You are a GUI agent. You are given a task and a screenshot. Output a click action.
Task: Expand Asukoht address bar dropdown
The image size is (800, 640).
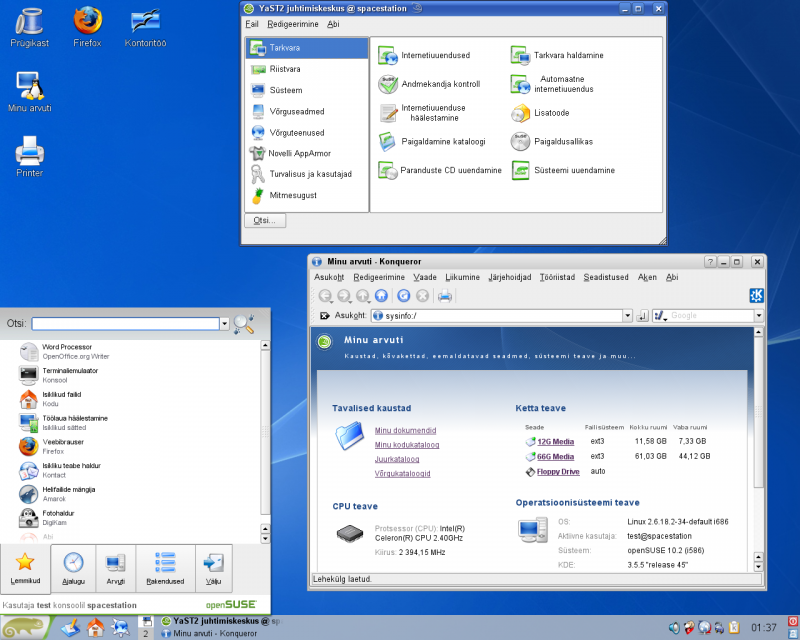coord(628,316)
